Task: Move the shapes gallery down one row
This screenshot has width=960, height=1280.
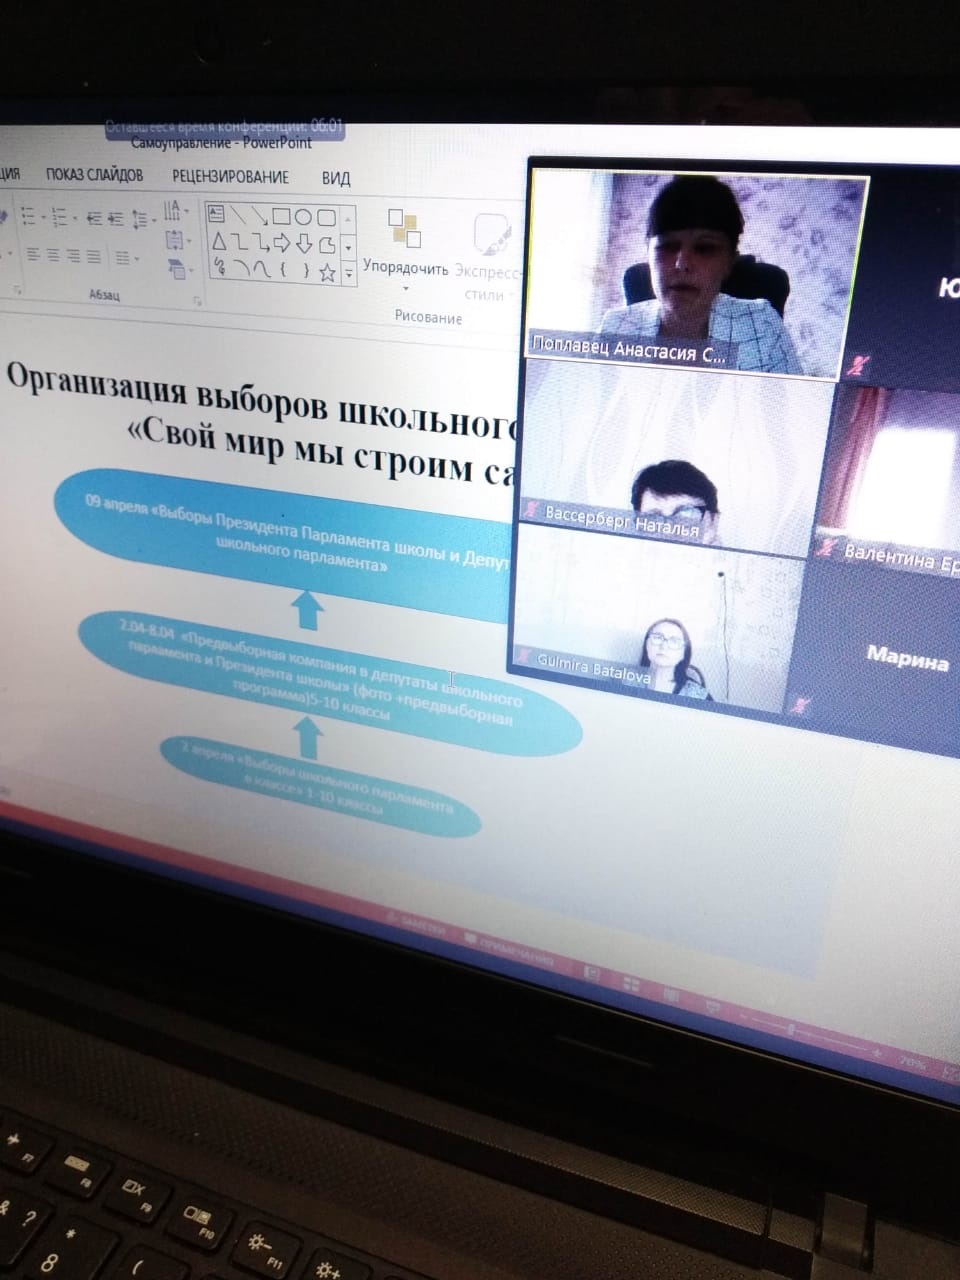Action: (x=349, y=248)
